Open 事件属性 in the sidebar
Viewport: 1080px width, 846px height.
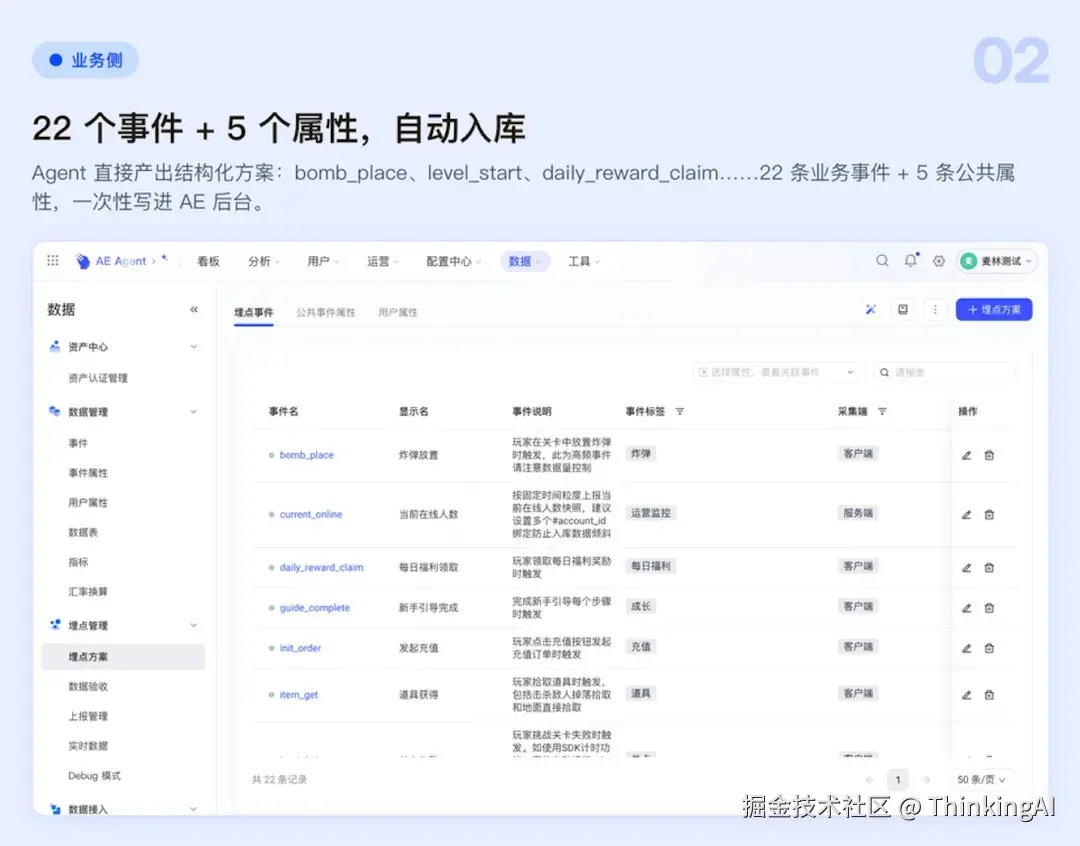click(x=88, y=473)
